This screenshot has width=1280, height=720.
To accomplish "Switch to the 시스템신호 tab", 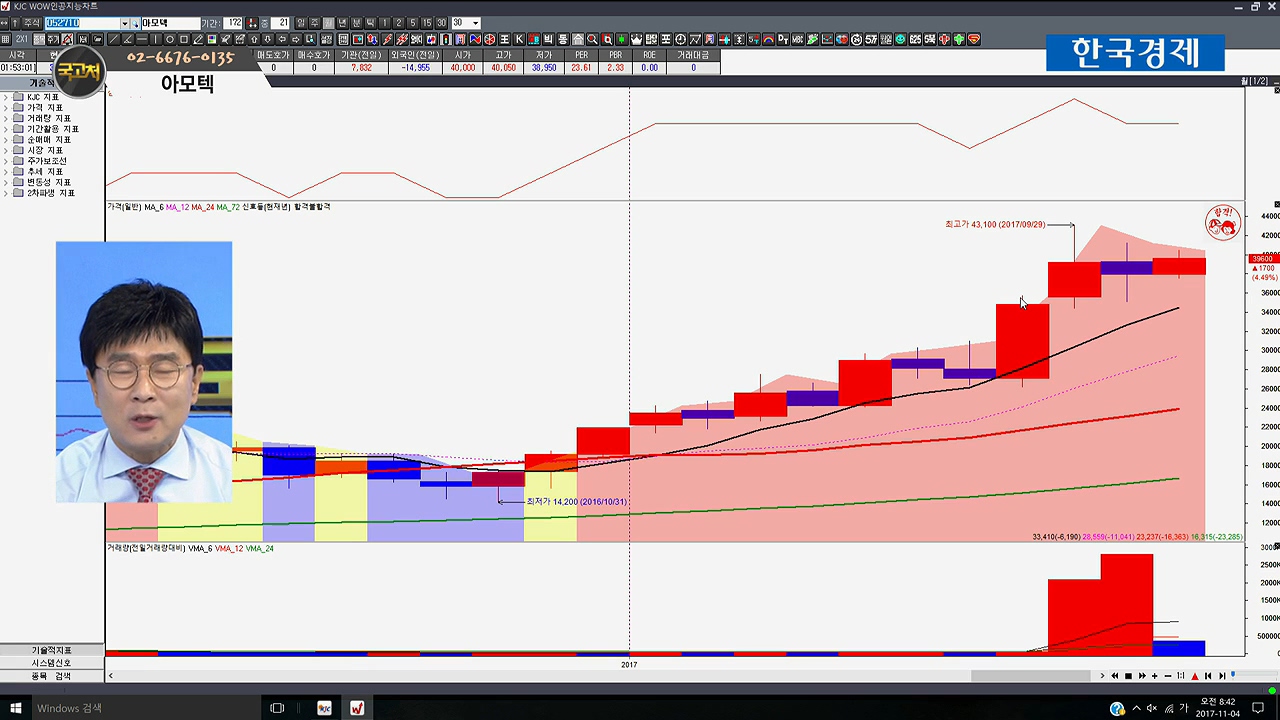I will coord(51,663).
